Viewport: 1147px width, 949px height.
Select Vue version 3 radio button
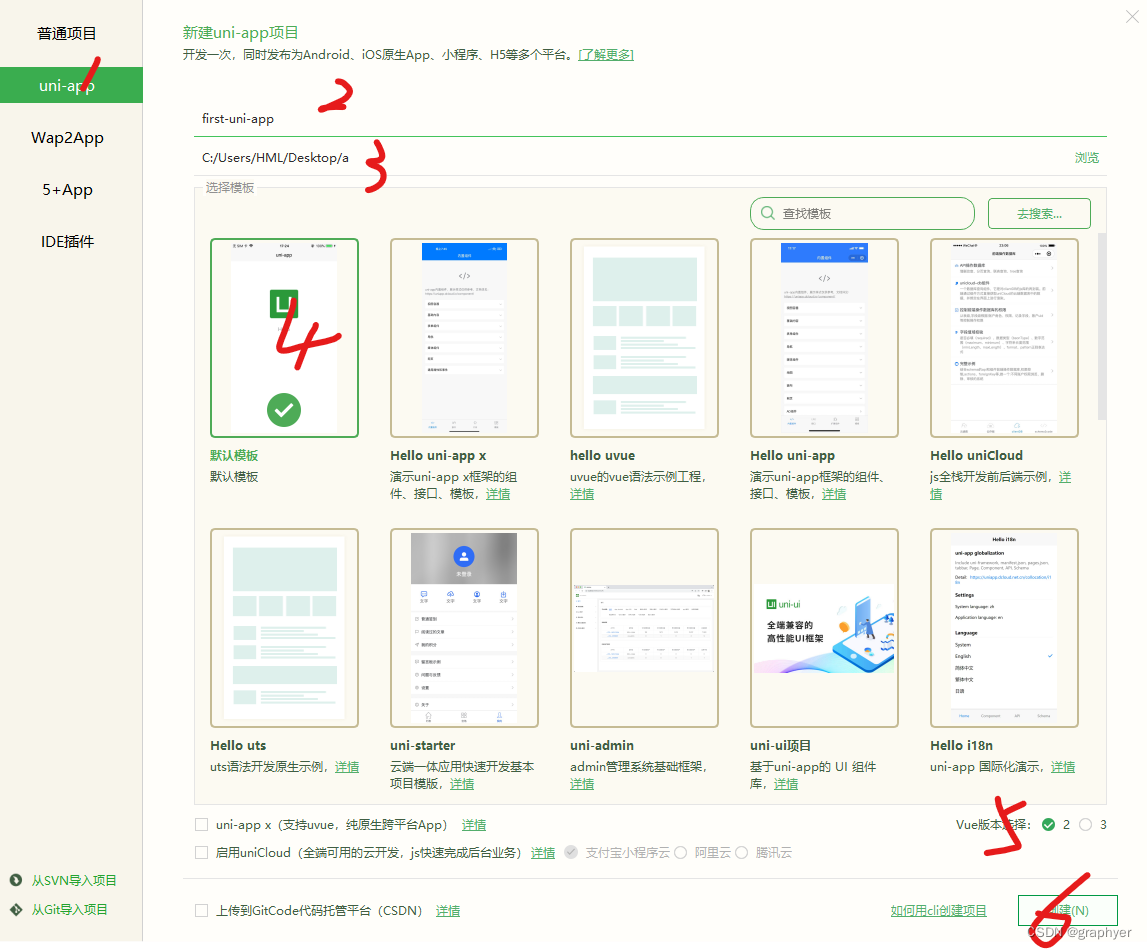1086,825
